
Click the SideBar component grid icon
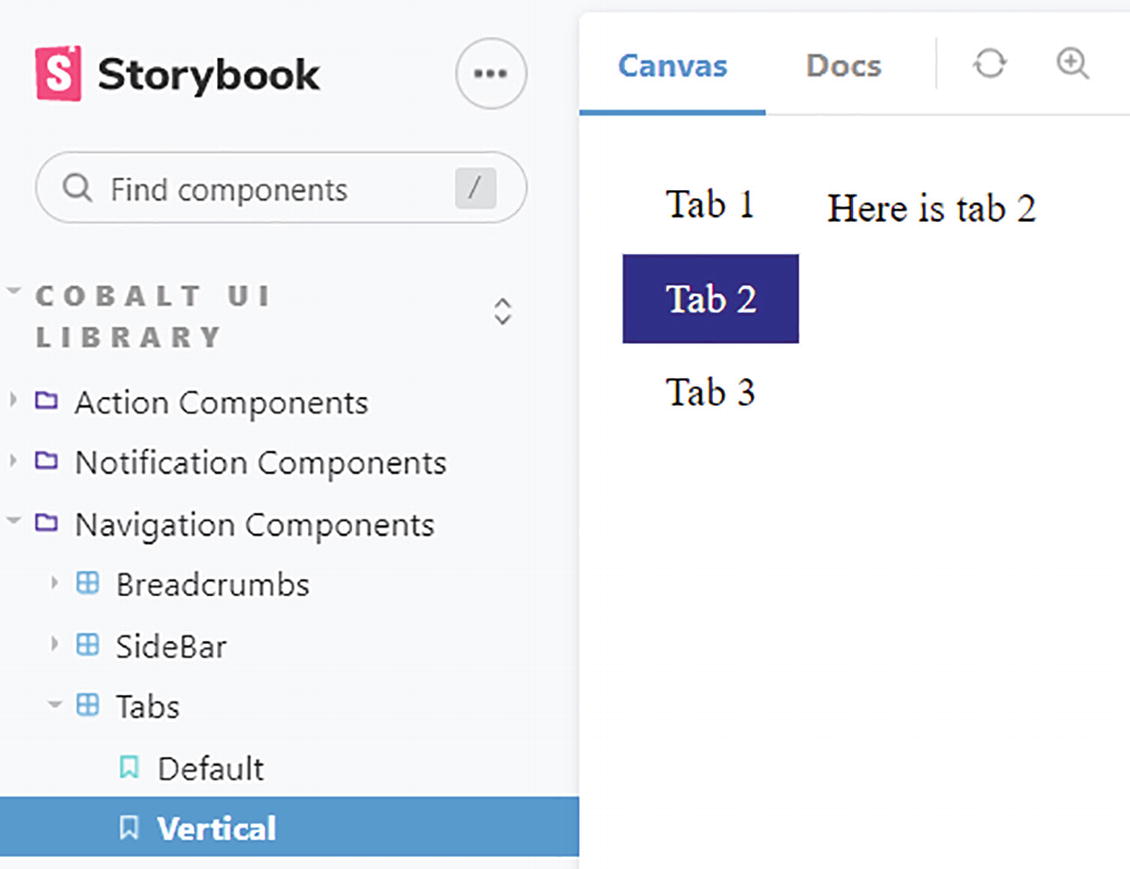coord(88,646)
